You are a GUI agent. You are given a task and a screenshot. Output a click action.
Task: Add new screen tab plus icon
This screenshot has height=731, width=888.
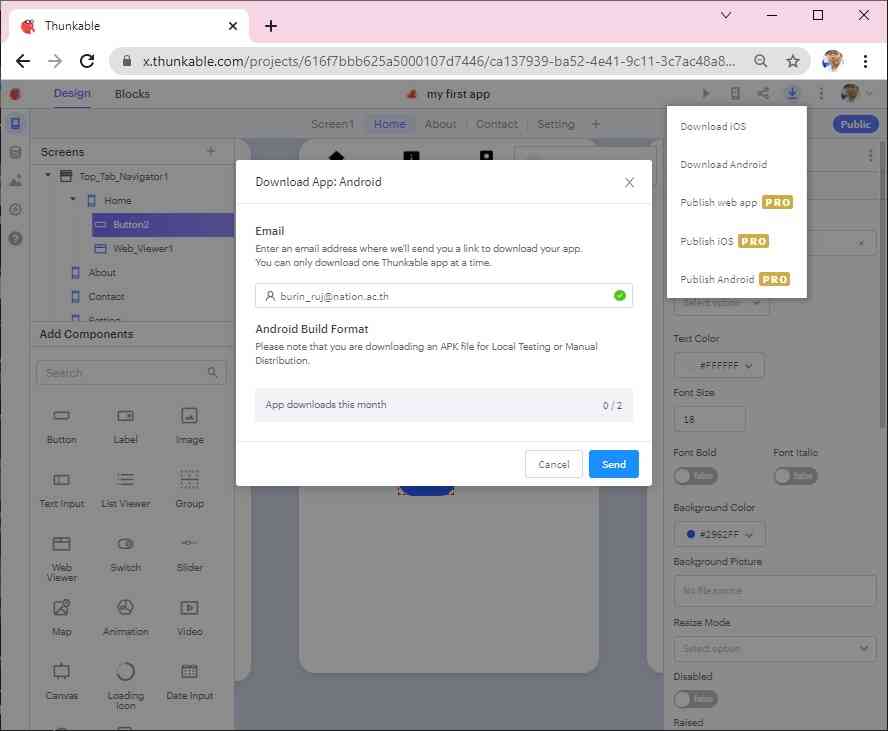[595, 124]
